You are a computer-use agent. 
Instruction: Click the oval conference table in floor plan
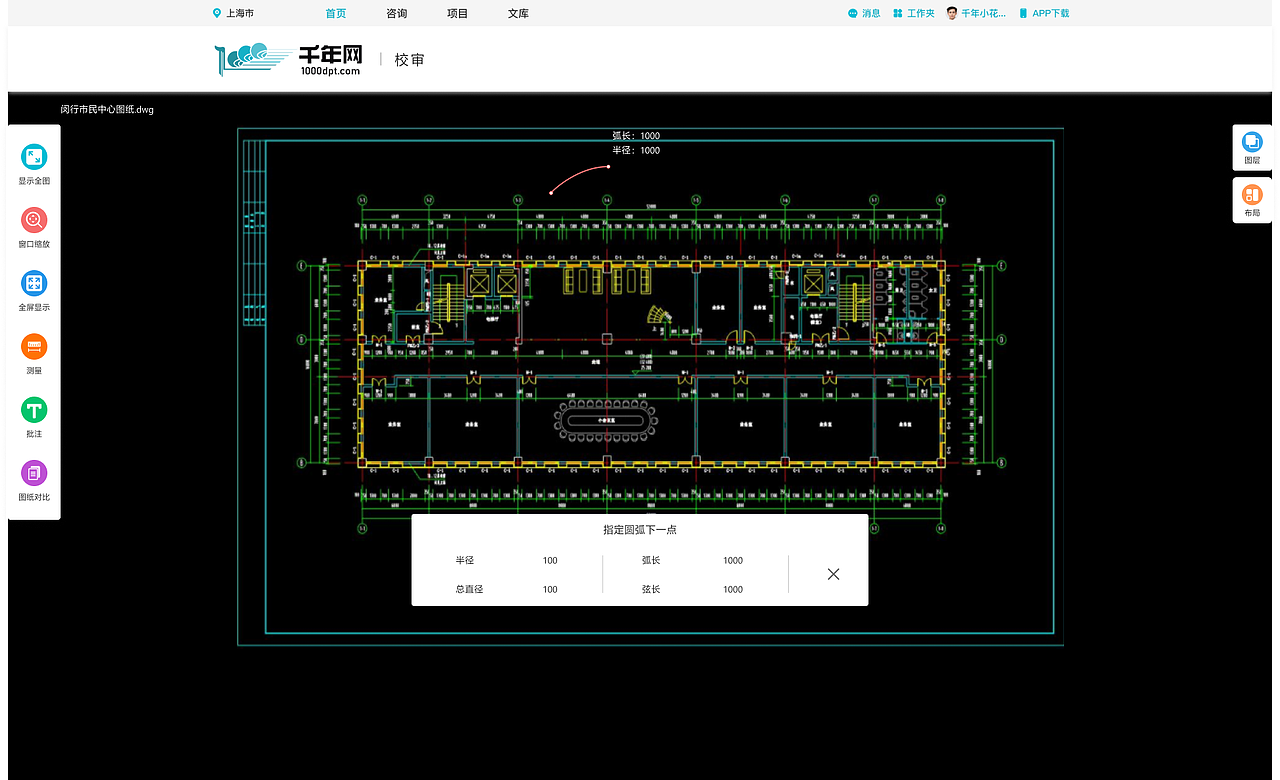click(605, 421)
